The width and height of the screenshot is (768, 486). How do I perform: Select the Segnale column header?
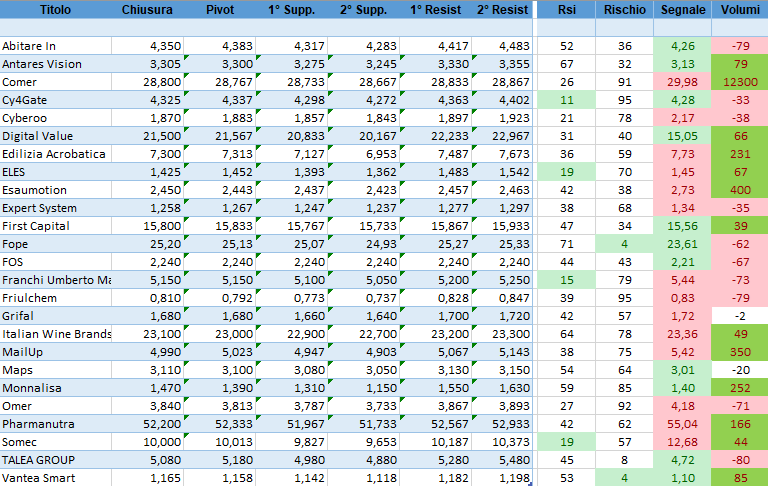pos(683,10)
